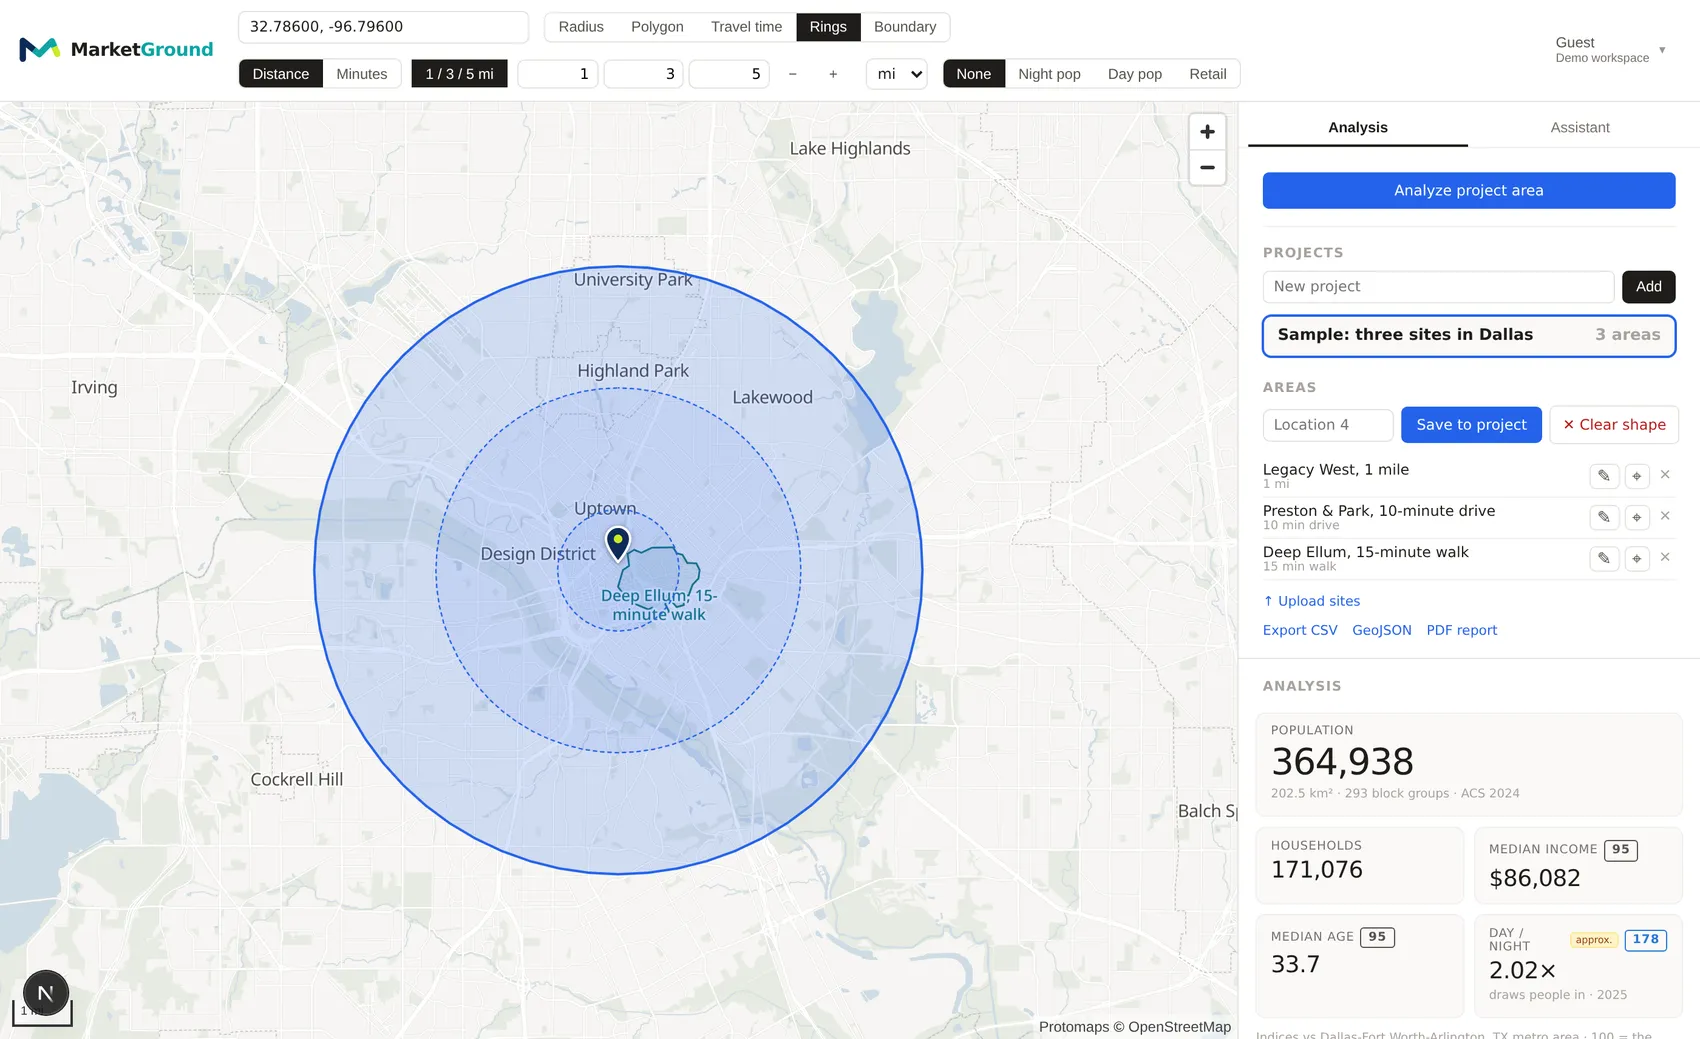Locate Preston & Park area on map
The image size is (1700, 1039).
click(1637, 517)
